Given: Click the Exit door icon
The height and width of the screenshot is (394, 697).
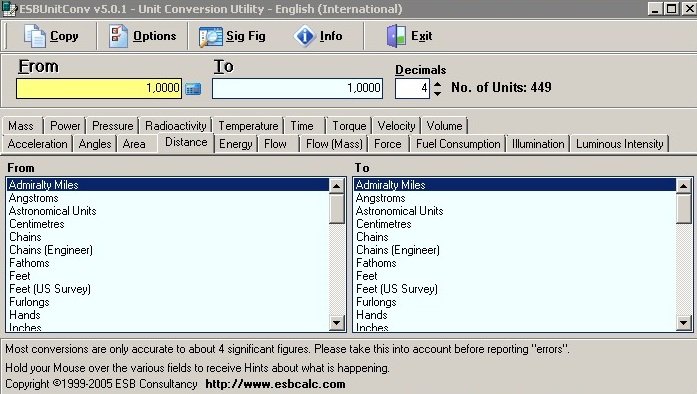Looking at the screenshot, I should (396, 36).
